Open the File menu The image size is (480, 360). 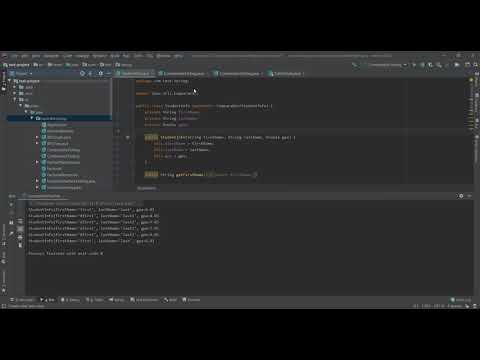click(x=15, y=56)
